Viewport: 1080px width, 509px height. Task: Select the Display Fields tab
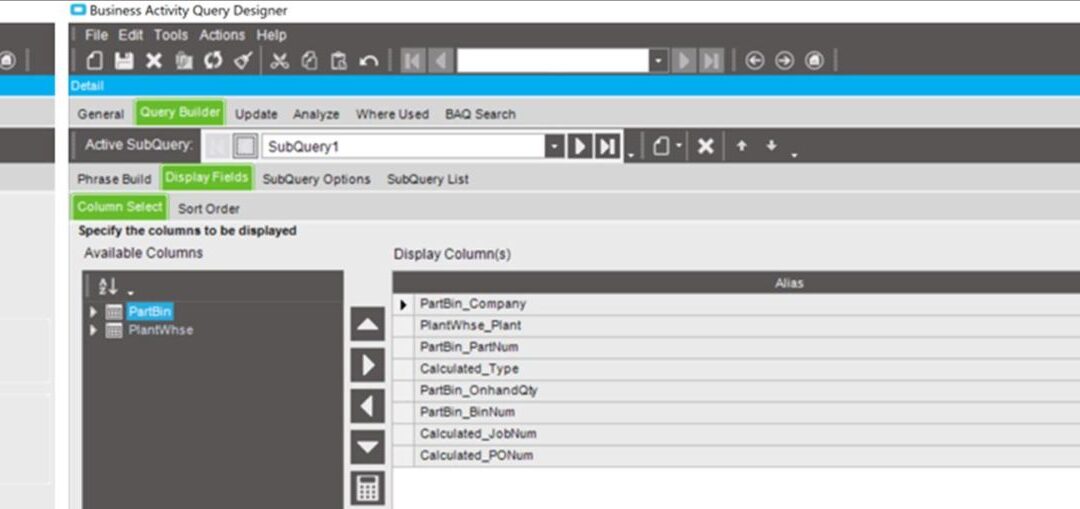(206, 178)
